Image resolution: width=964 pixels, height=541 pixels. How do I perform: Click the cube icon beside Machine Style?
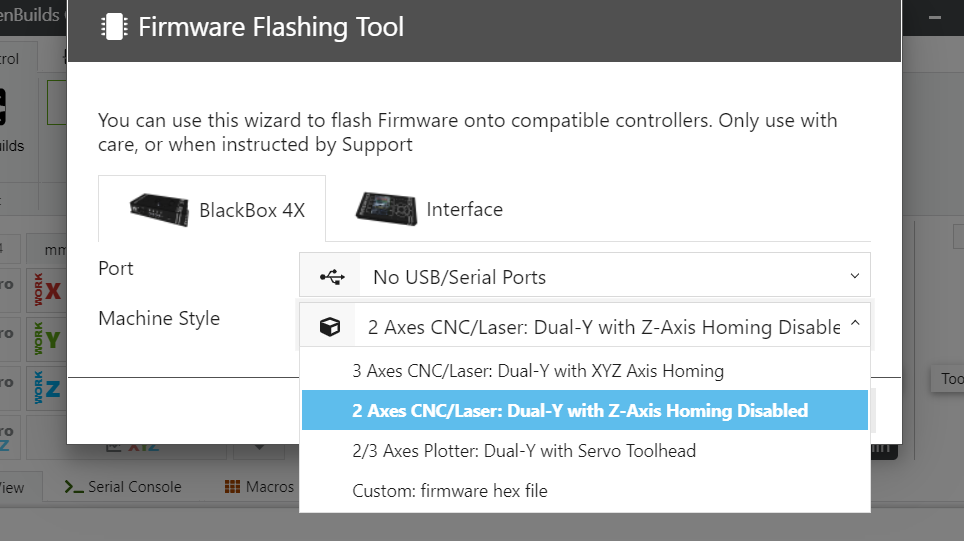point(330,327)
